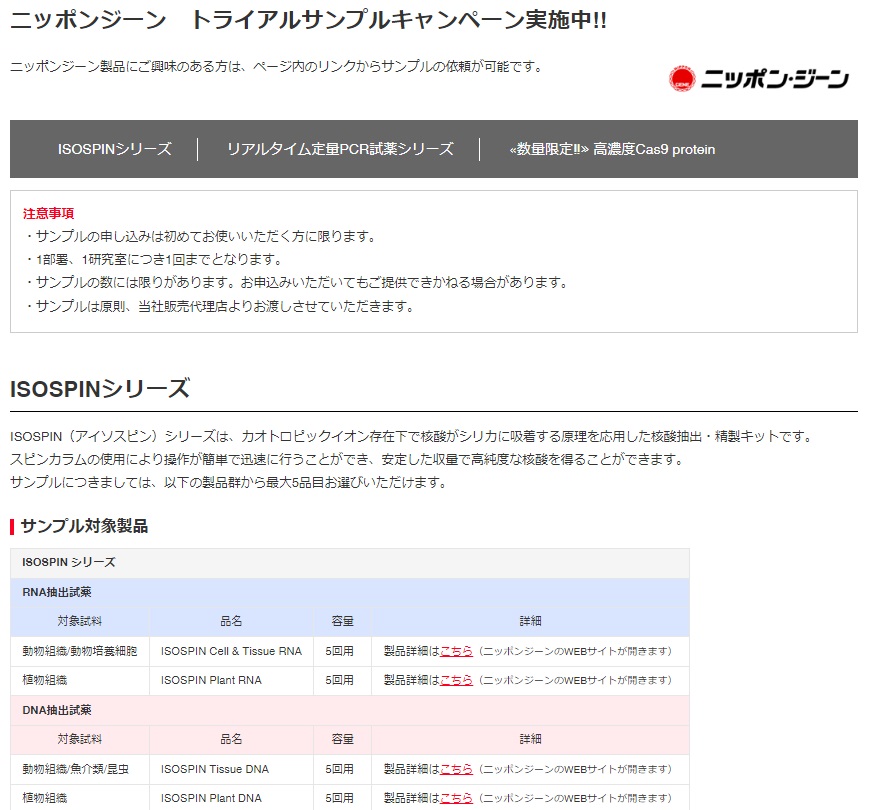Click the サンプル対象製品 heading

84,526
